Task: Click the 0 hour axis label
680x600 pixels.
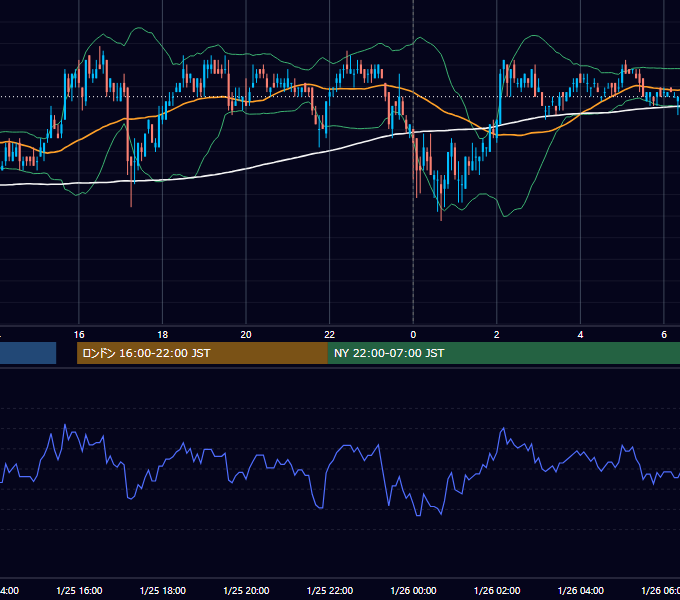Action: tap(413, 335)
